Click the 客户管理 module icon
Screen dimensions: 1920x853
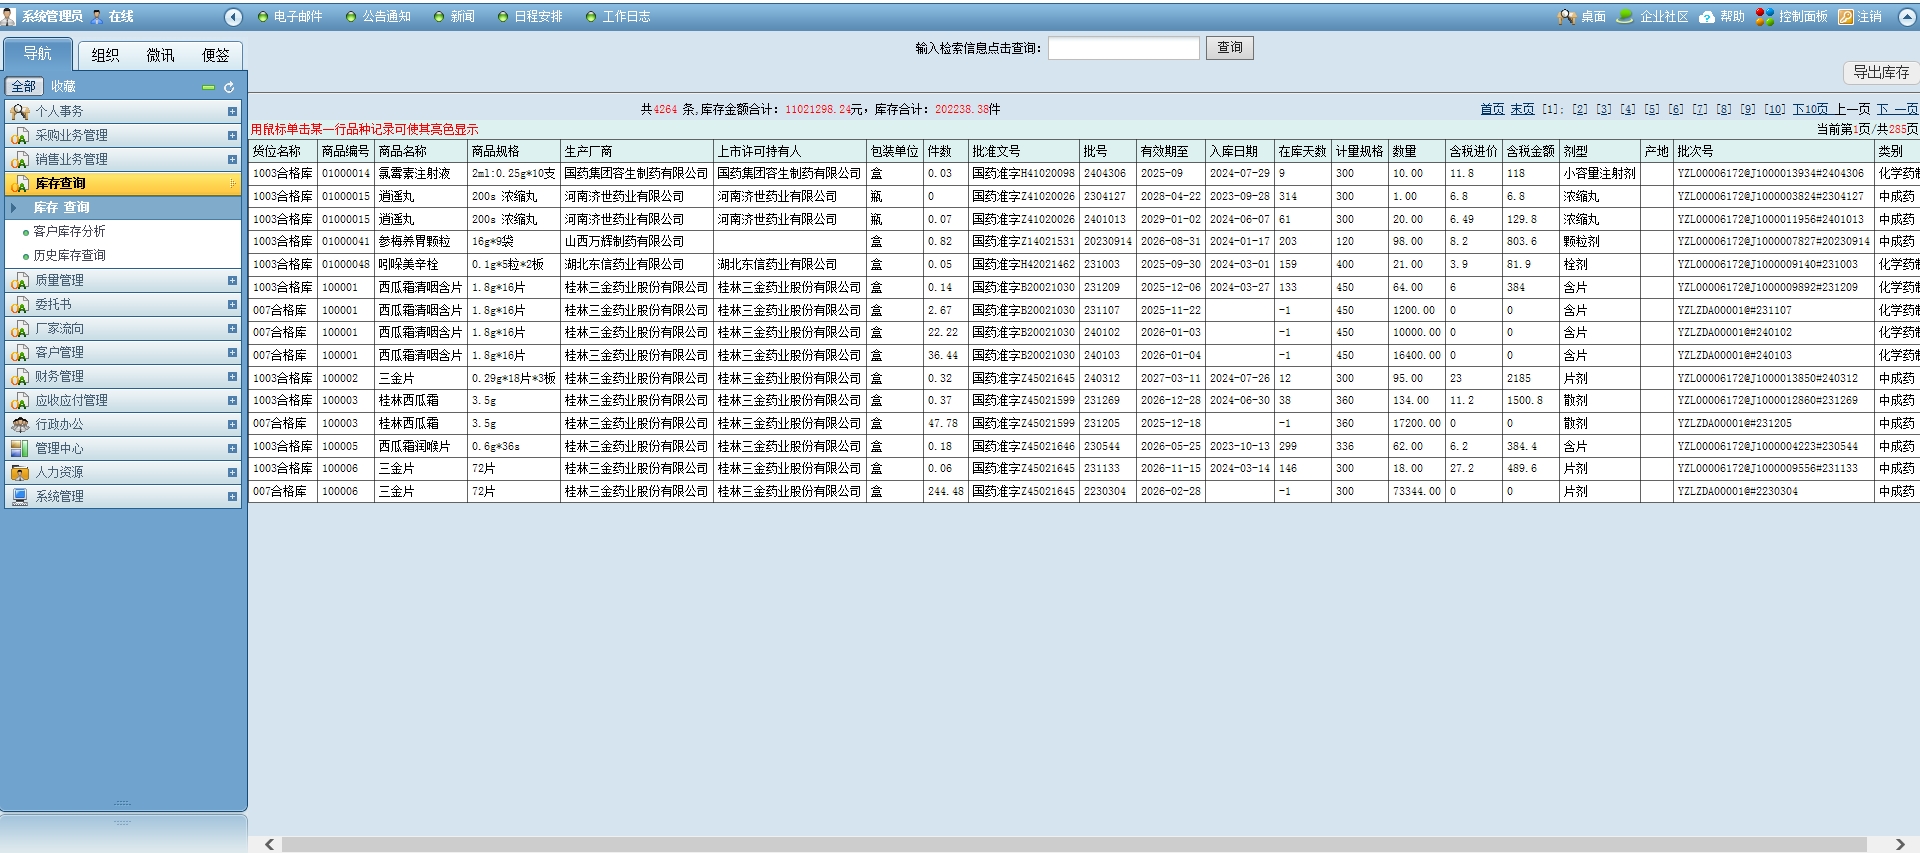[19, 352]
